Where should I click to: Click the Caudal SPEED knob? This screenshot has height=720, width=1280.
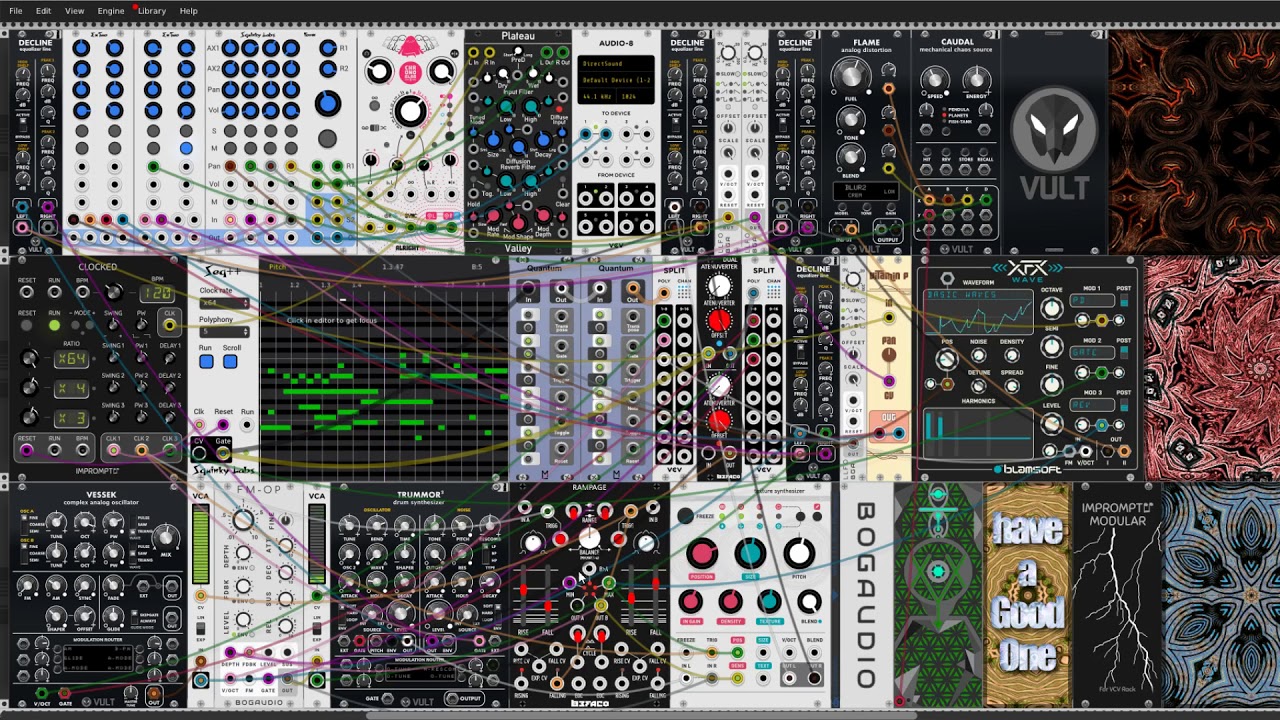point(933,79)
